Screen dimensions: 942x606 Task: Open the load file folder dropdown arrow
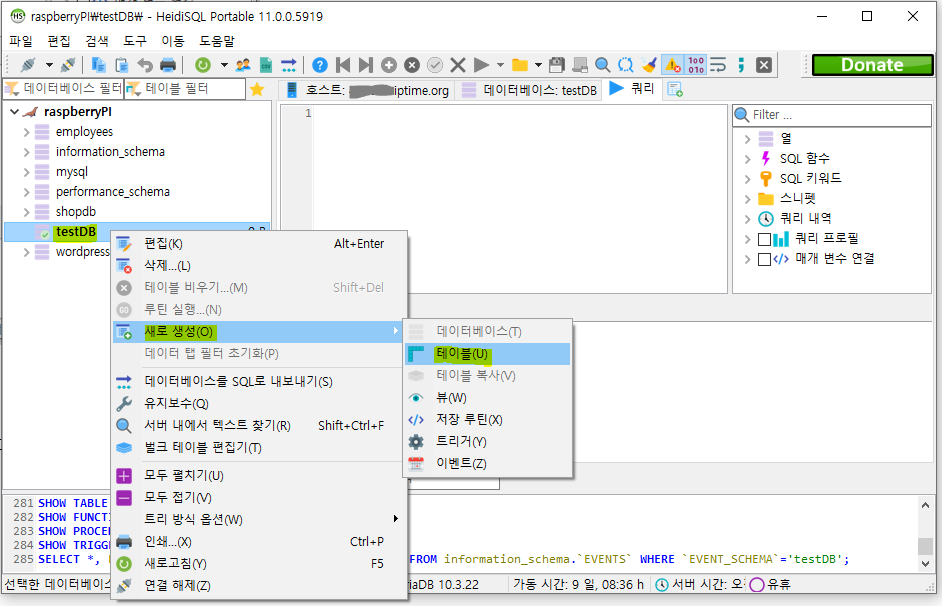[538, 65]
